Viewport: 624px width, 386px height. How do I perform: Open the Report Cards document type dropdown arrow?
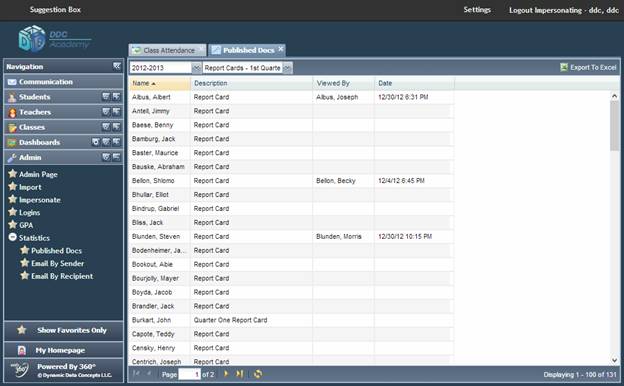287,68
